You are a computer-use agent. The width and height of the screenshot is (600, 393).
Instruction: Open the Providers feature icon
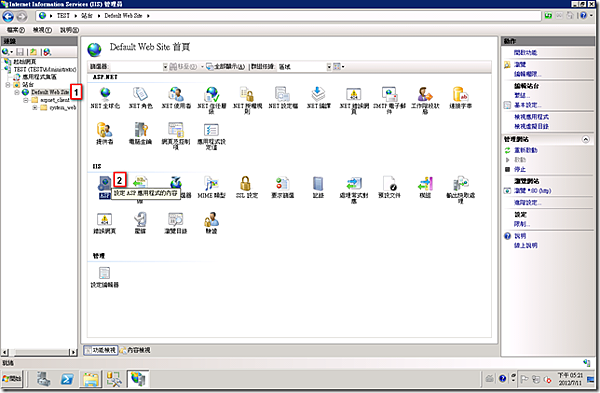pyautogui.click(x=104, y=130)
